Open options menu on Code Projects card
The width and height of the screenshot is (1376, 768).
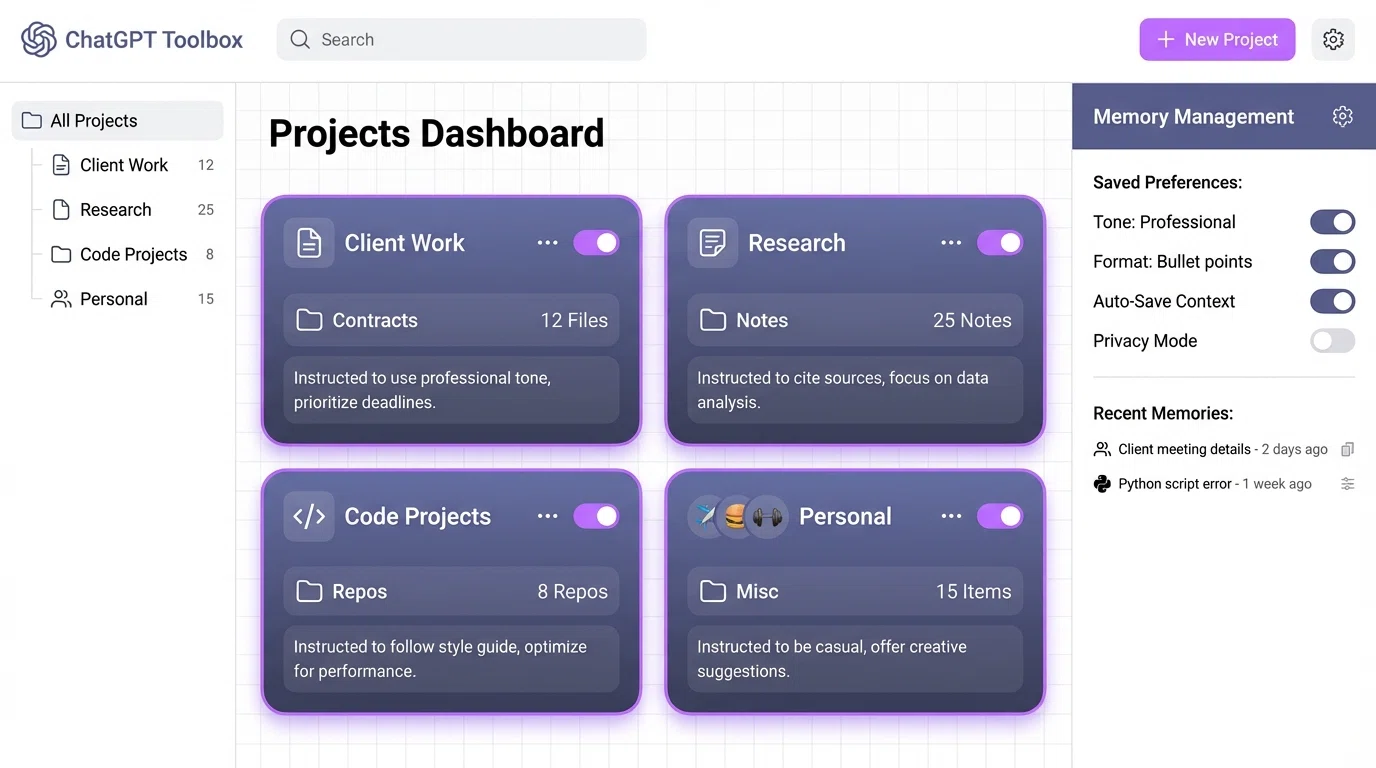547,516
